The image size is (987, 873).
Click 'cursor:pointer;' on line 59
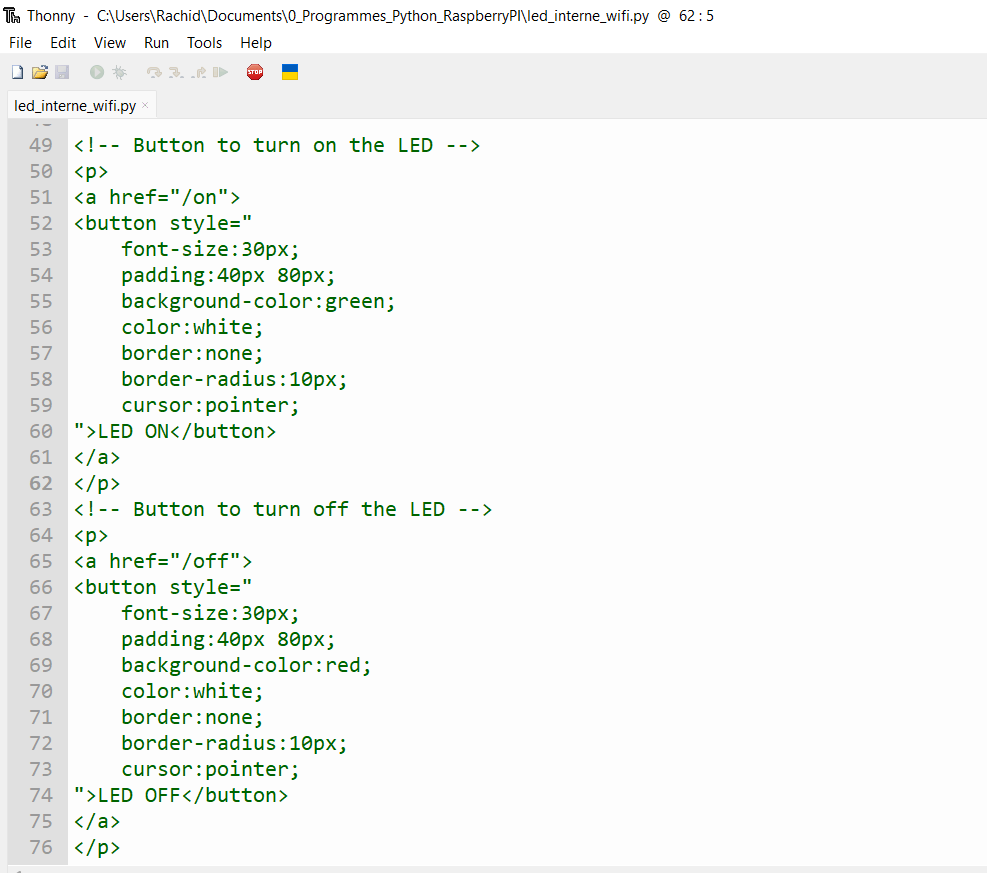click(x=210, y=405)
